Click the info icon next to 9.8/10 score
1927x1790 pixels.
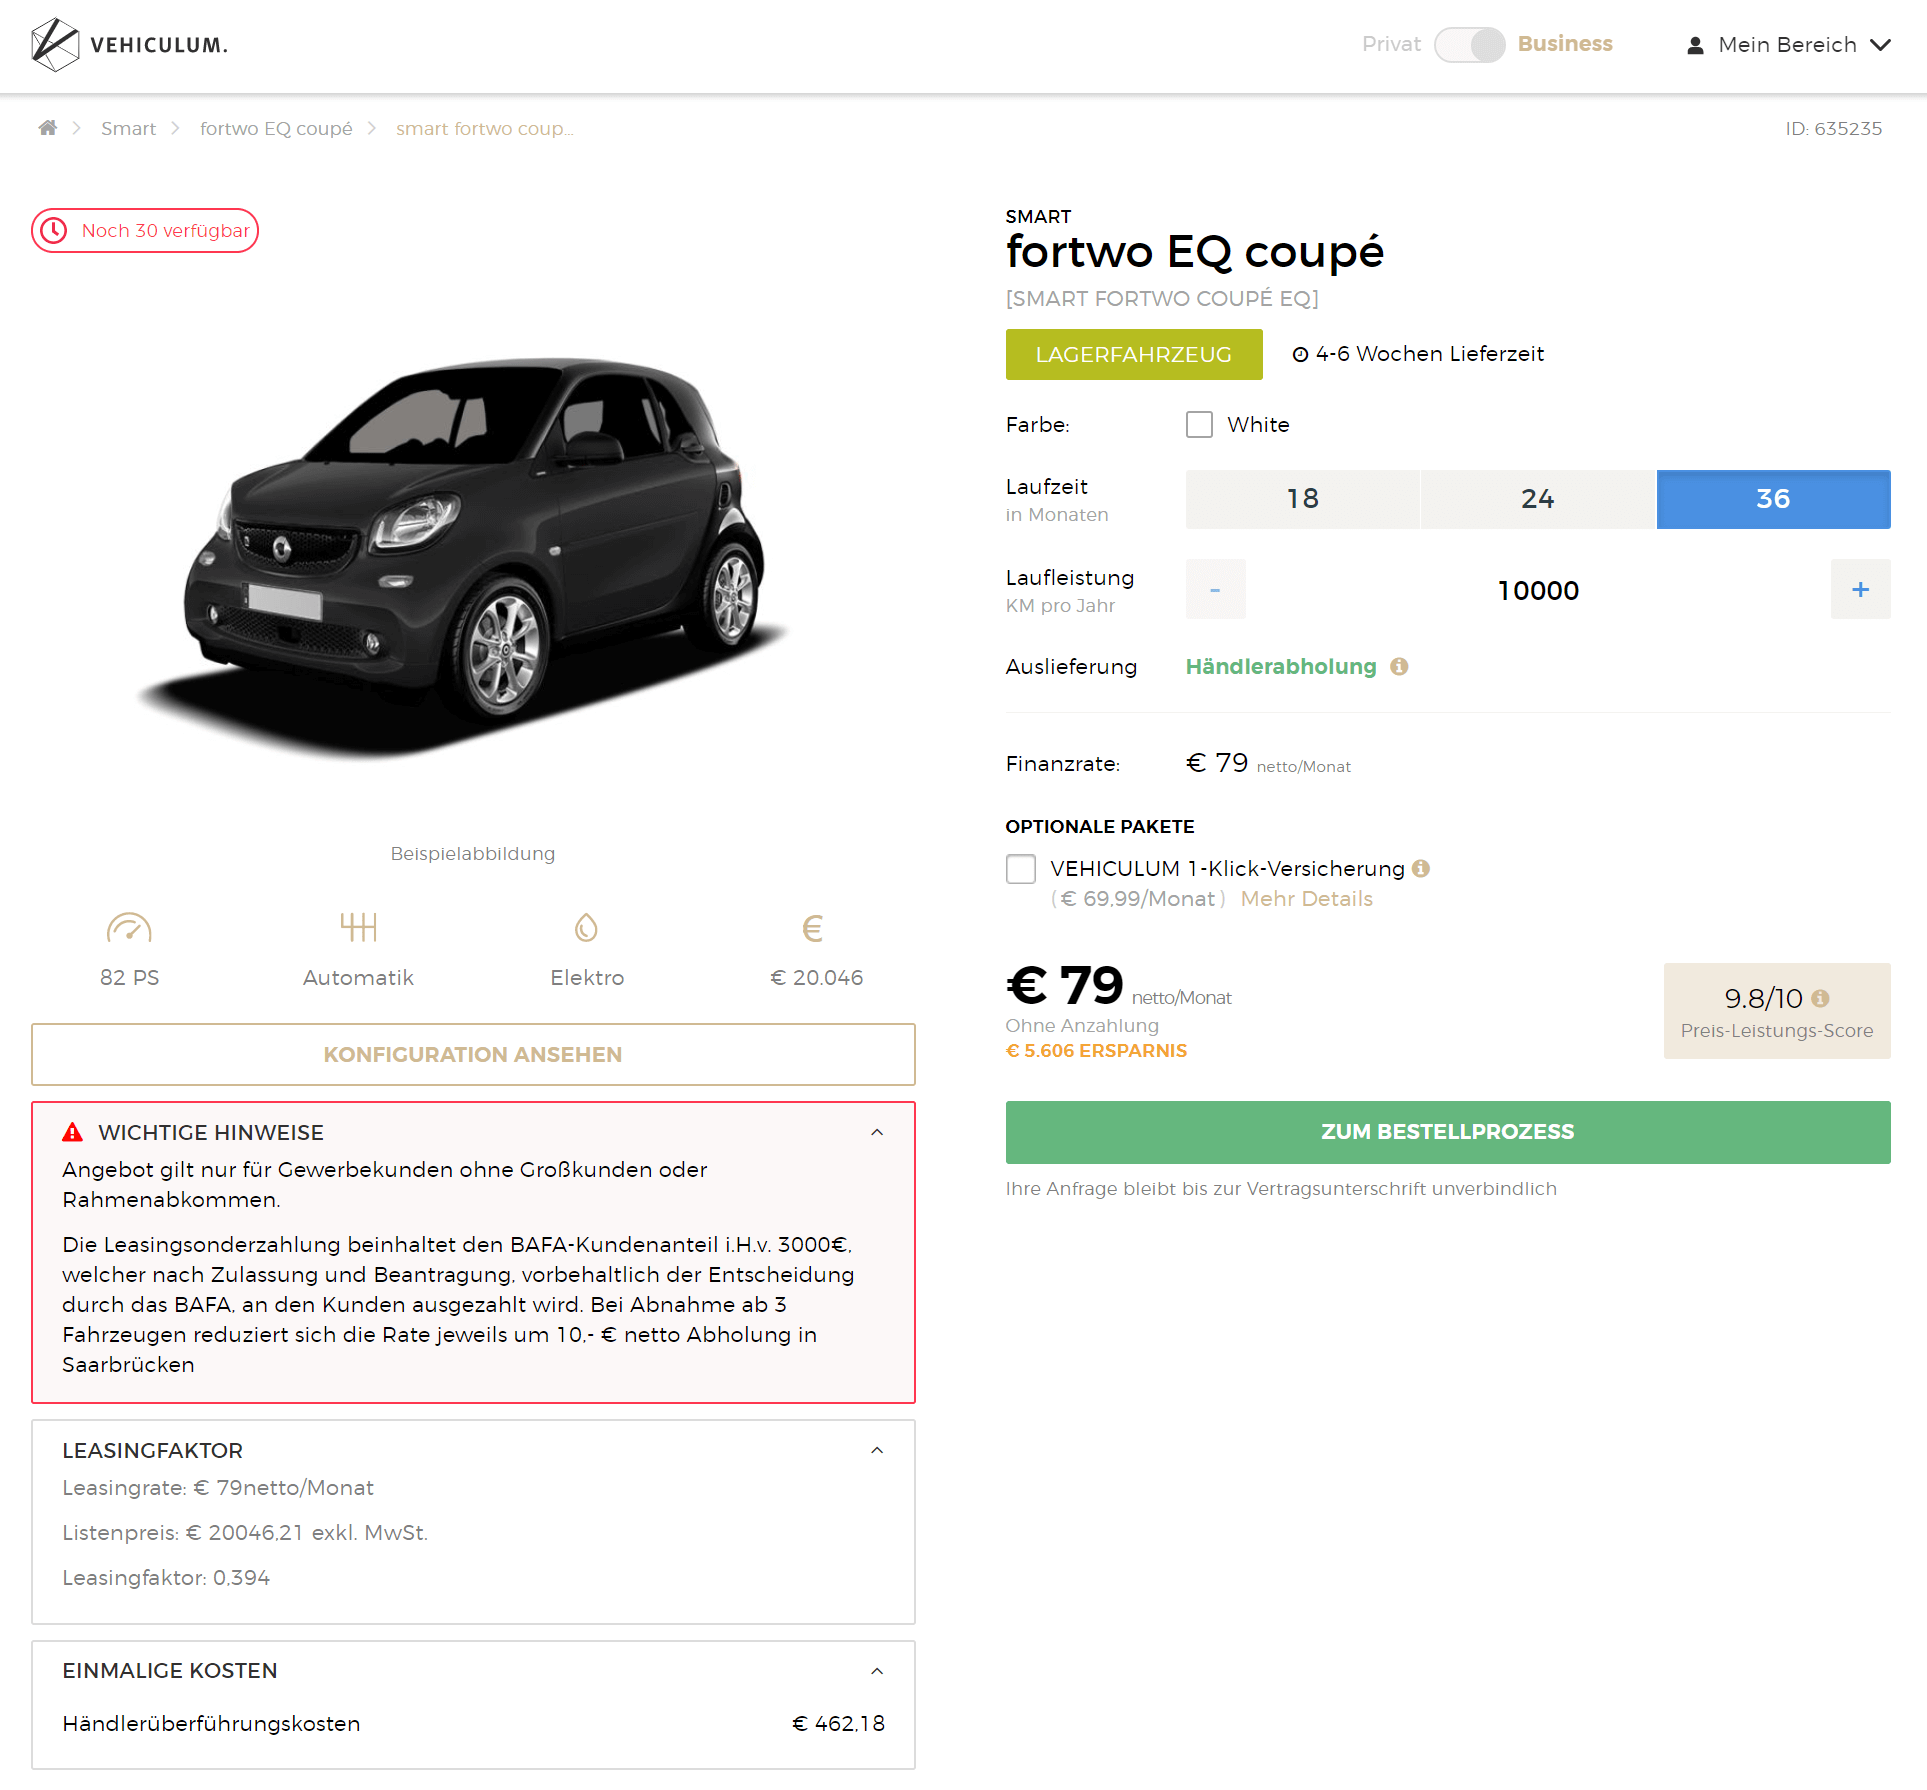1820,998
